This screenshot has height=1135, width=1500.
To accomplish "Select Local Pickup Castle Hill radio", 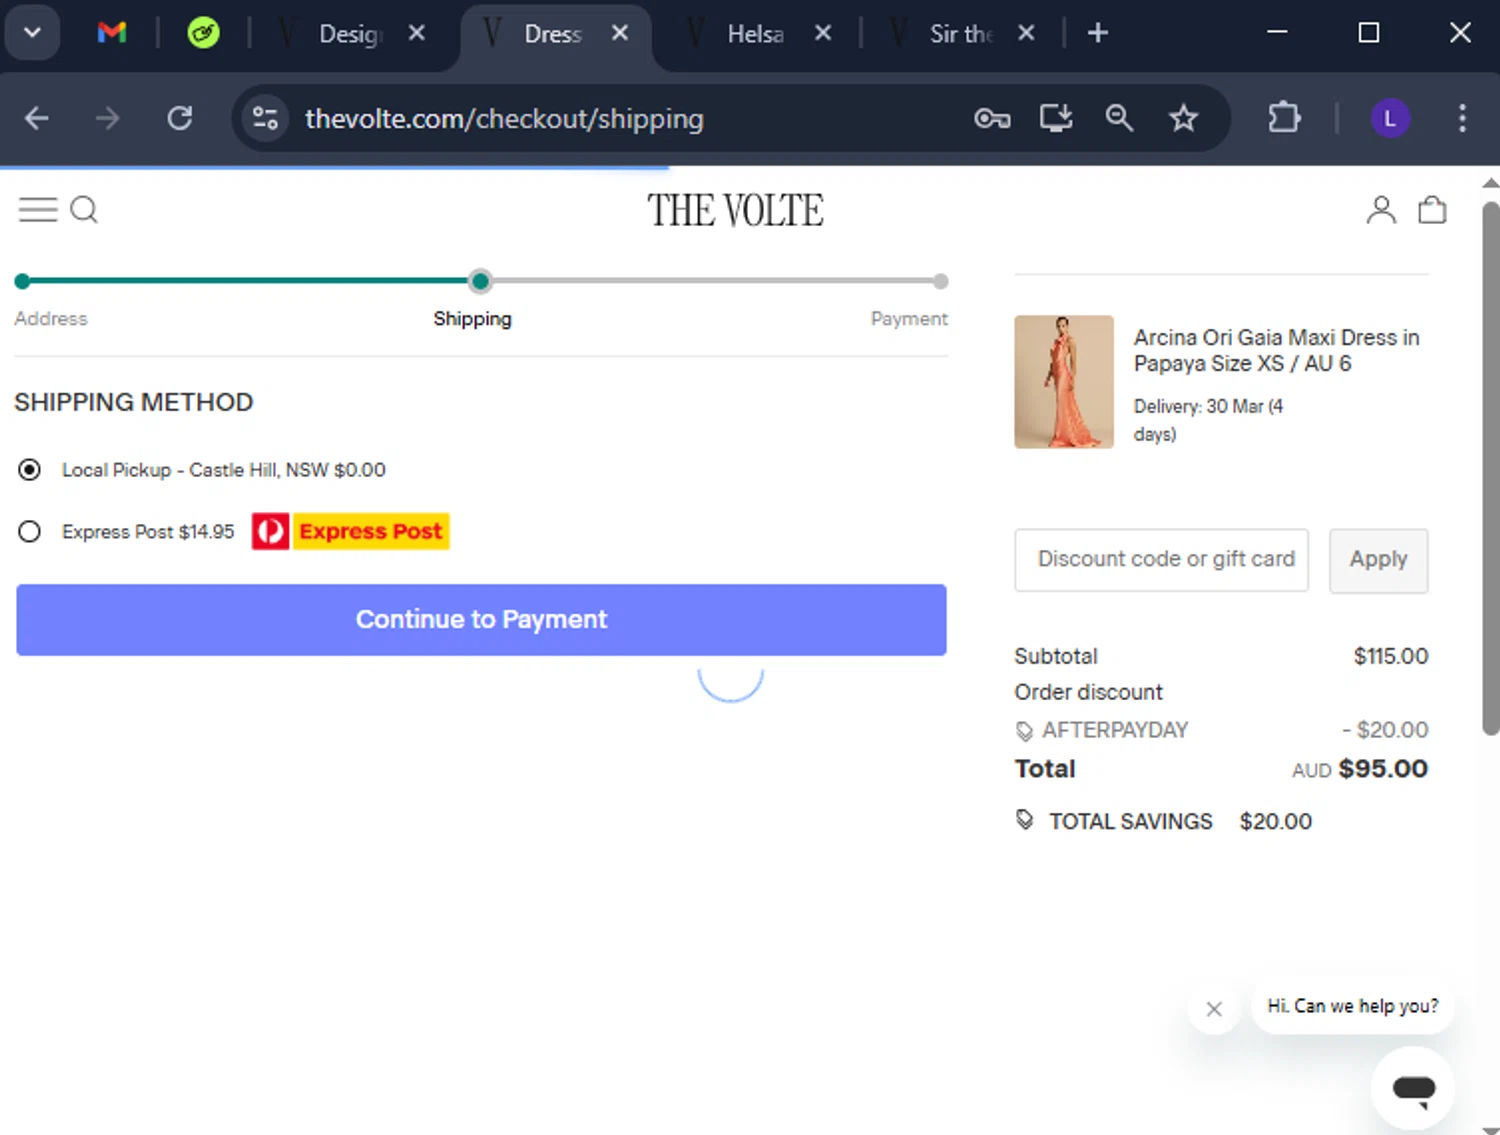I will pyautogui.click(x=30, y=469).
